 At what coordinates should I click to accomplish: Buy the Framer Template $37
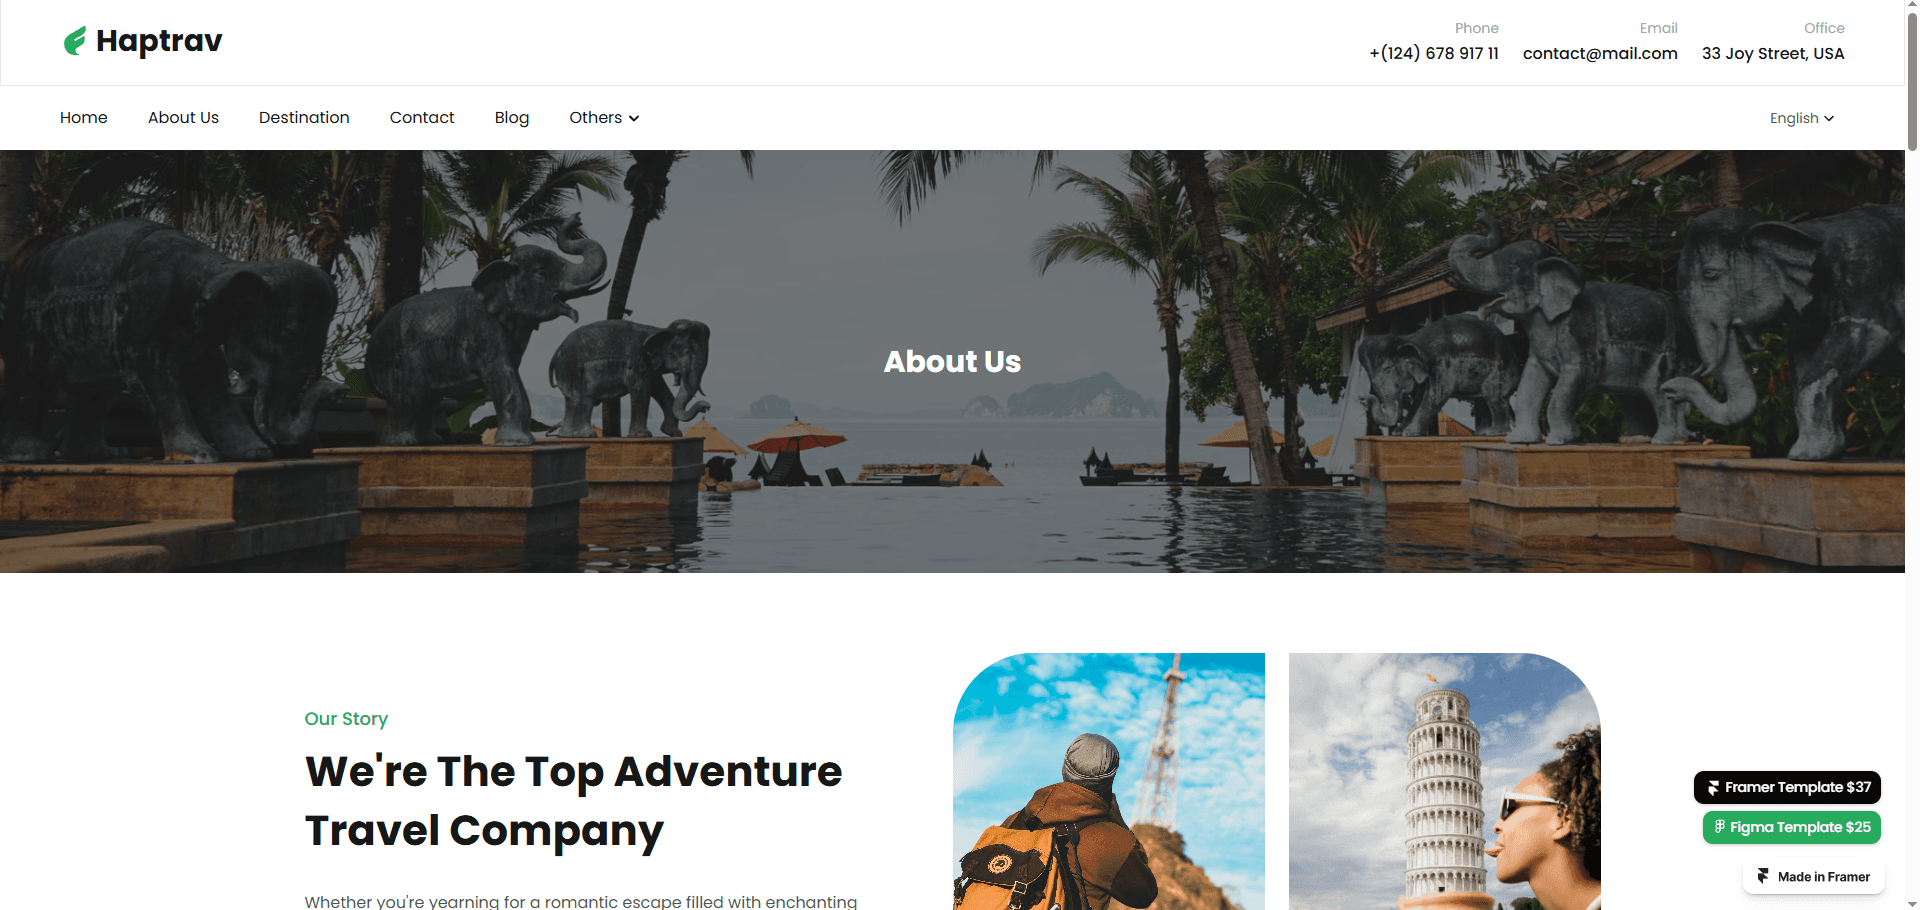[x=1787, y=787]
